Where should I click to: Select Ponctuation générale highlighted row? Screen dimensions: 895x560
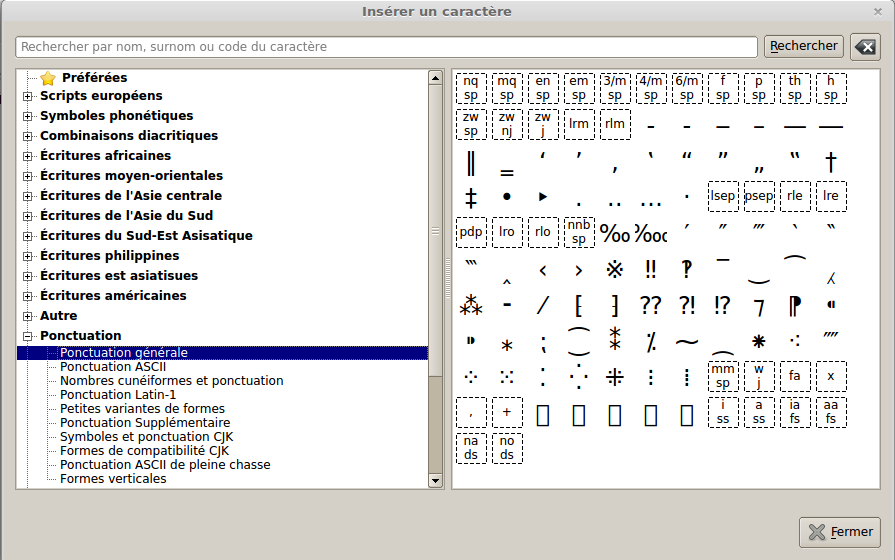click(223, 353)
